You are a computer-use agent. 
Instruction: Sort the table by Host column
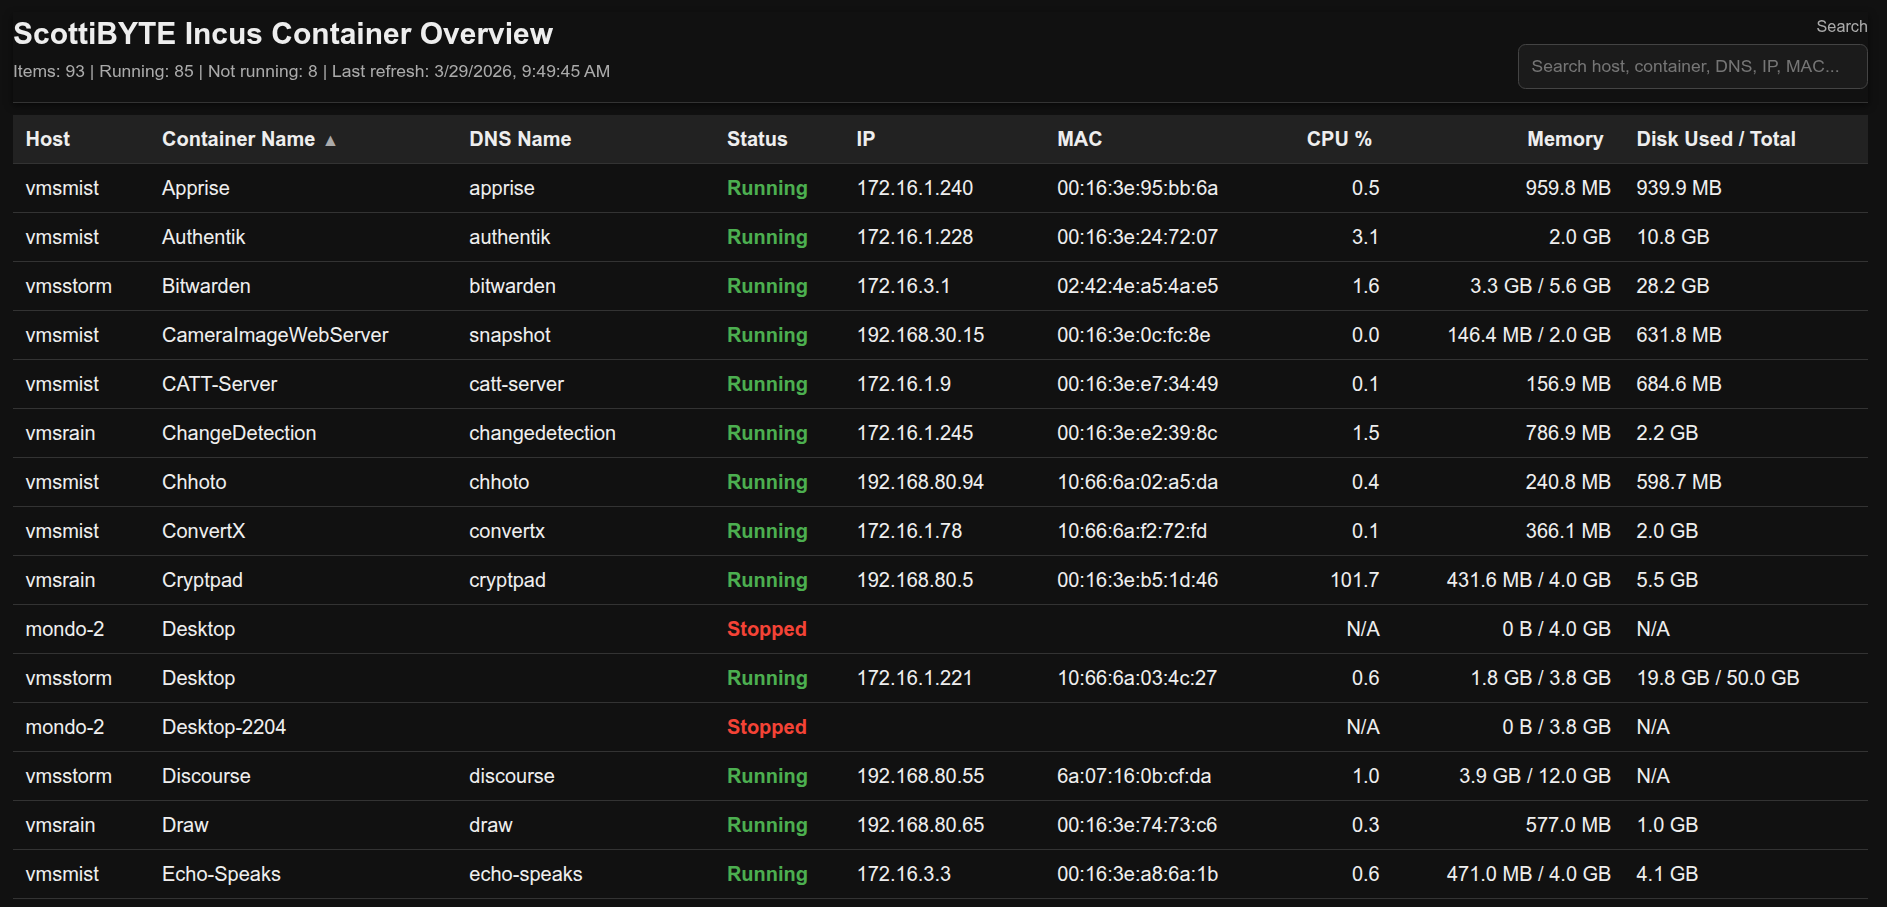pos(48,139)
